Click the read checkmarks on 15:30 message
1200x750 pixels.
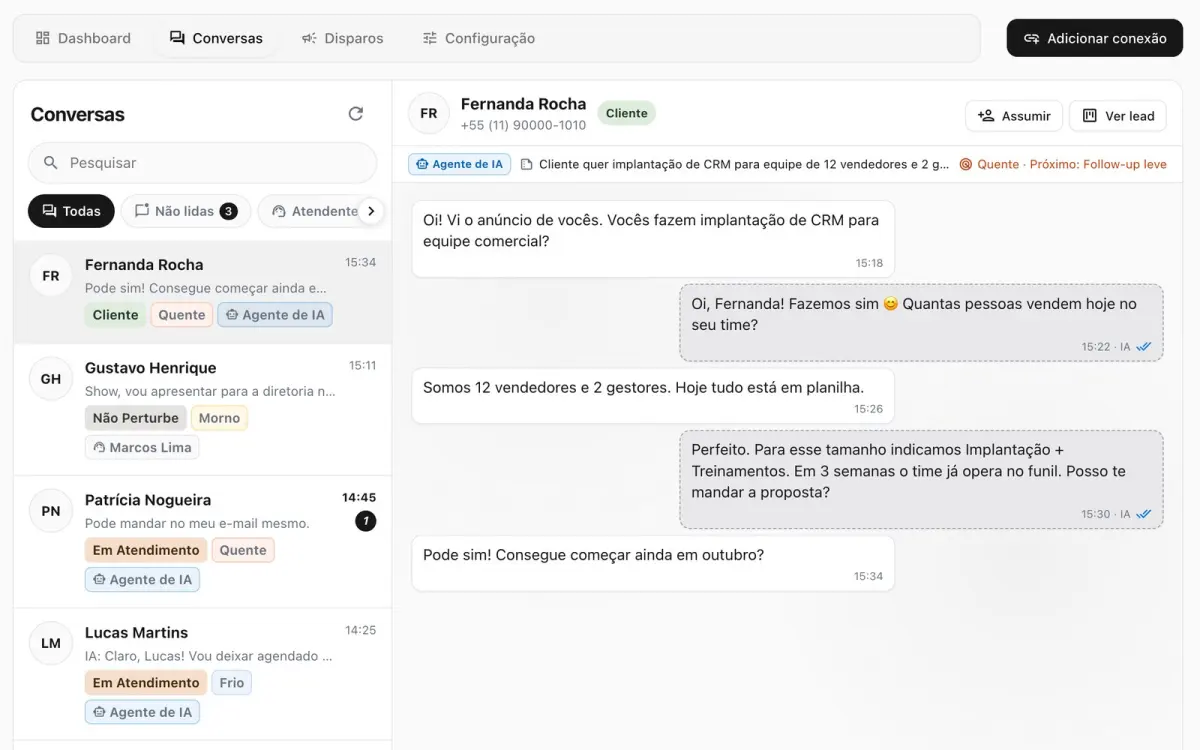point(1144,514)
